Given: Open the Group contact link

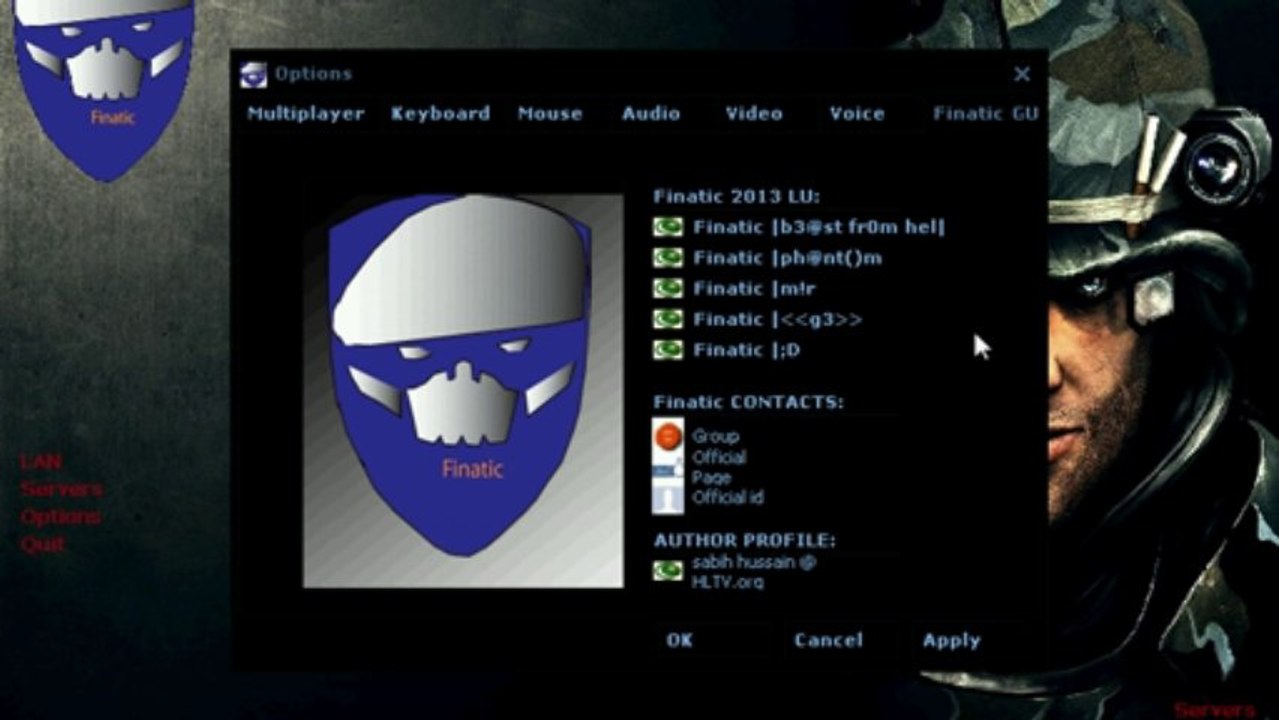Looking at the screenshot, I should coord(715,436).
